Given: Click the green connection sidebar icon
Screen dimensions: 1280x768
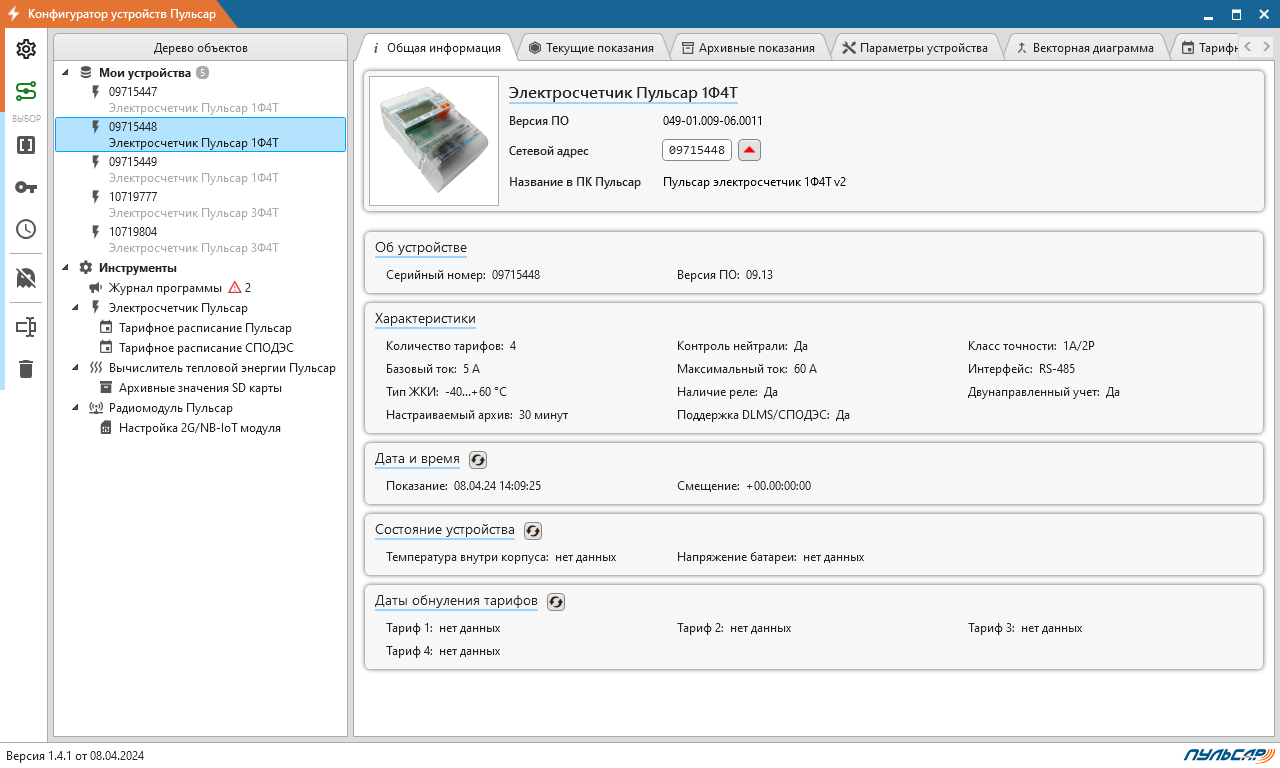Looking at the screenshot, I should coord(26,92).
